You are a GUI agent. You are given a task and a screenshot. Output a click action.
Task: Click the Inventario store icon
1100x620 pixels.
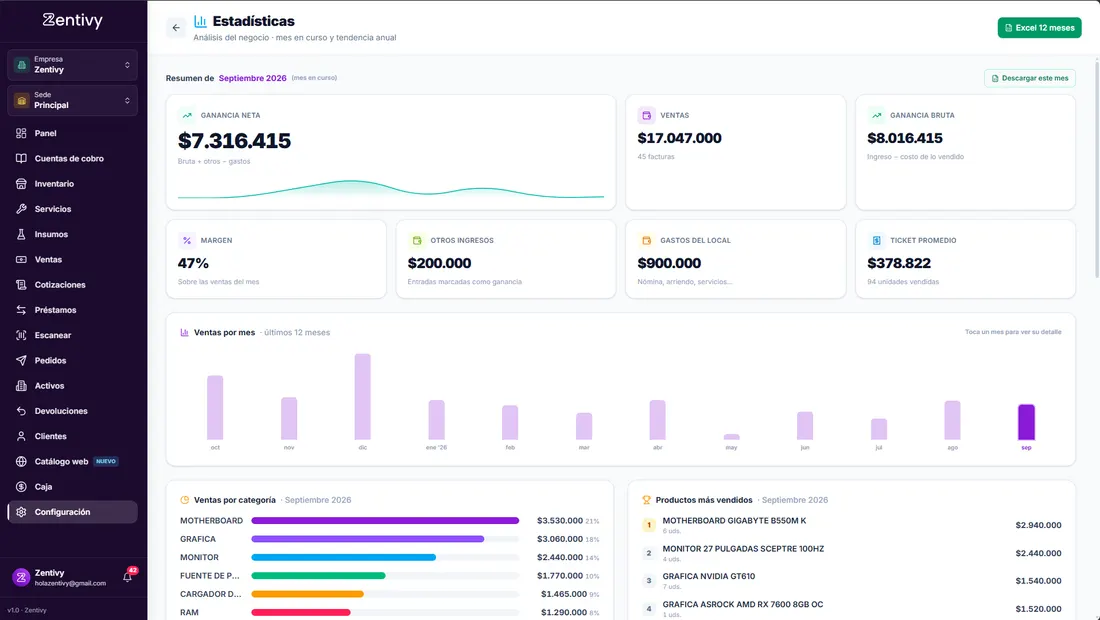[x=21, y=184]
